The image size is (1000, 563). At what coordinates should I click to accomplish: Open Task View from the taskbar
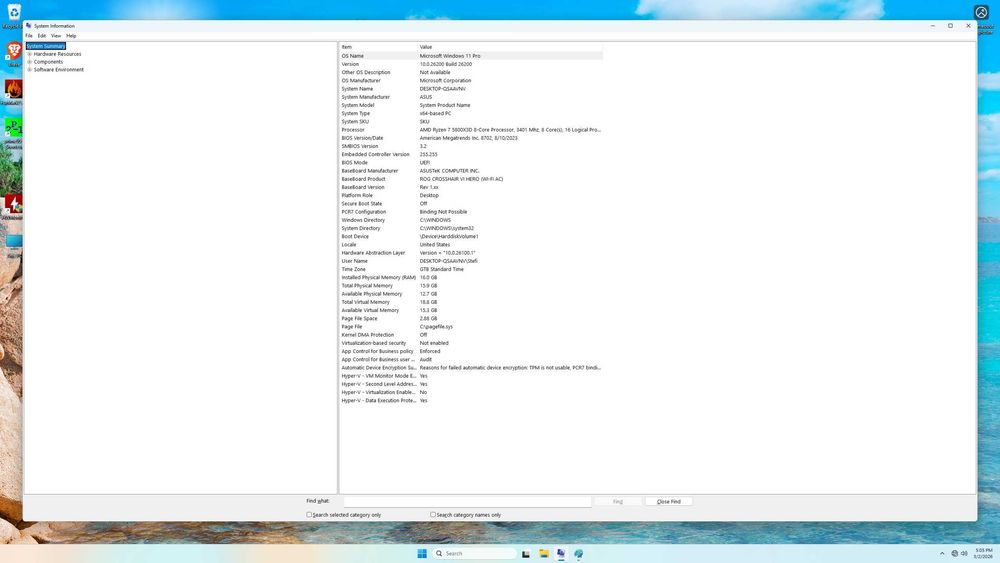pos(526,553)
